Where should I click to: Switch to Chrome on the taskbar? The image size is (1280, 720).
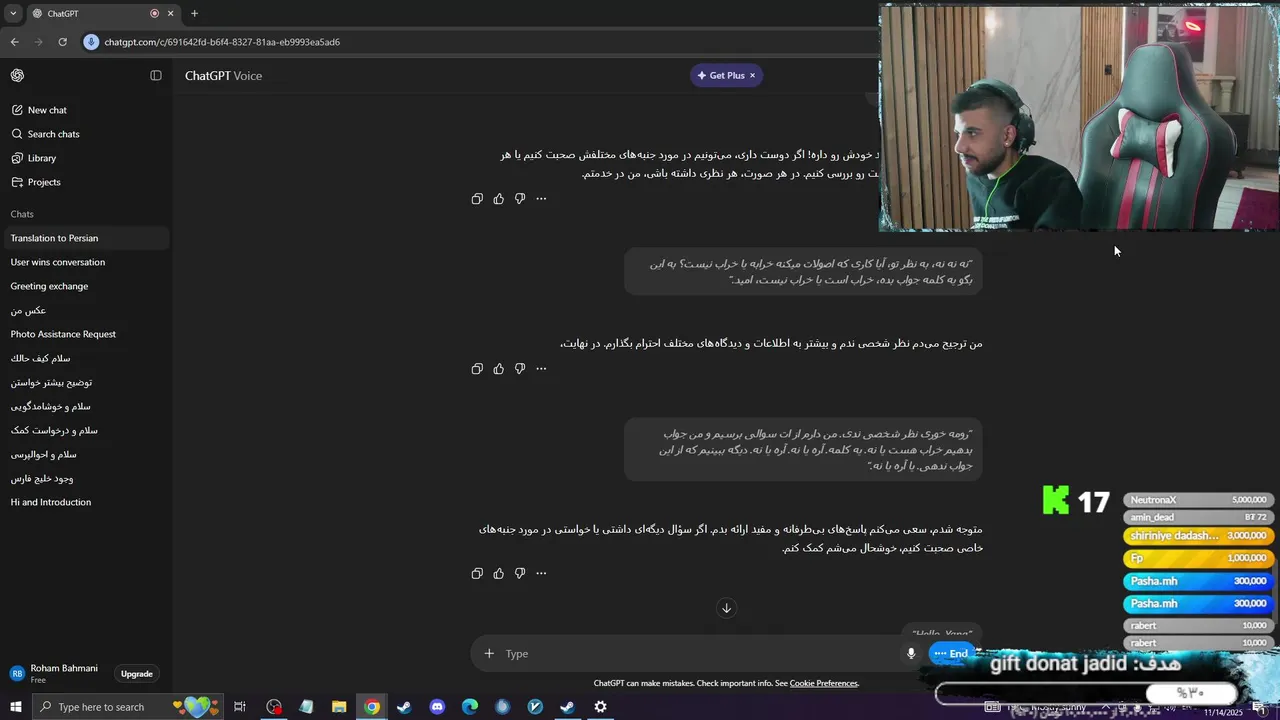(372, 707)
